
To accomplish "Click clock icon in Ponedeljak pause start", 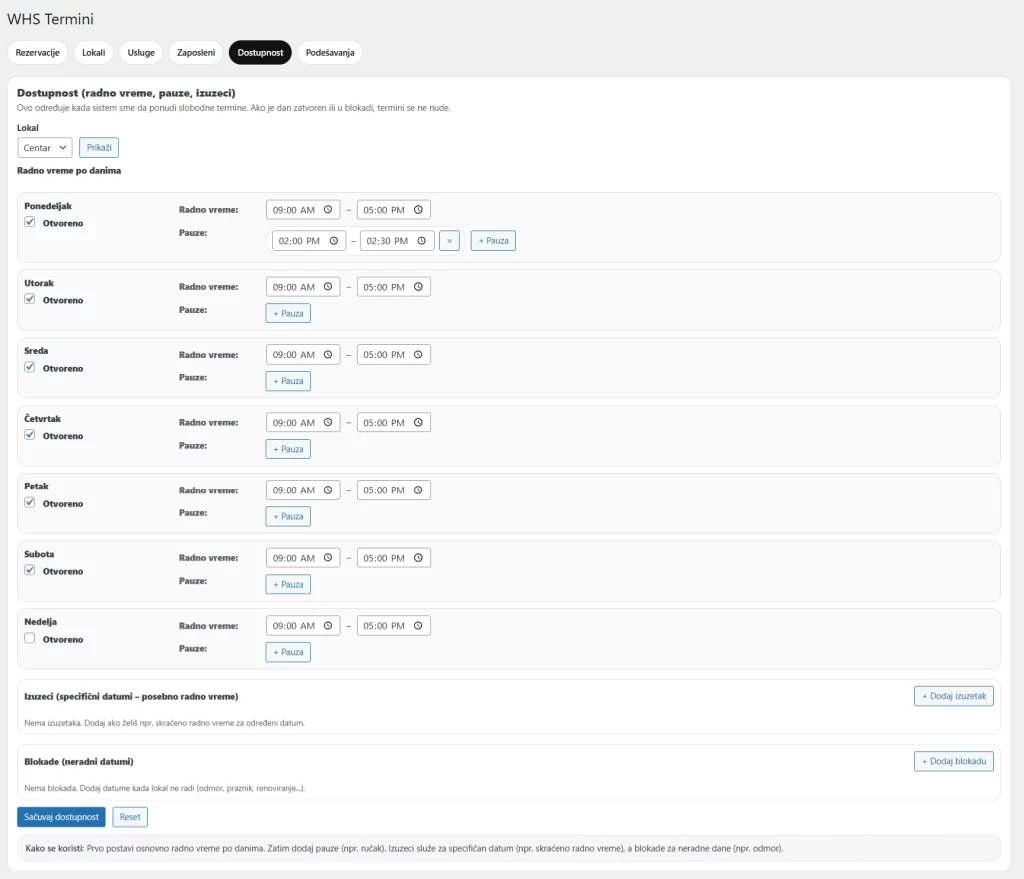I will tap(333, 241).
